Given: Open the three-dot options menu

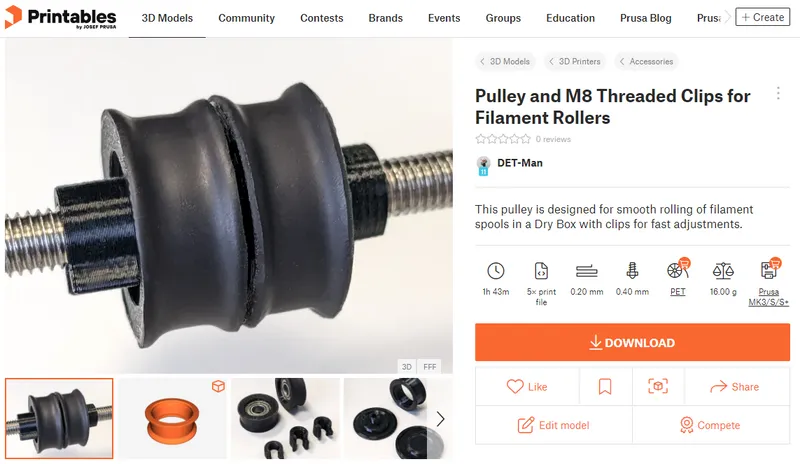Looking at the screenshot, I should (778, 93).
